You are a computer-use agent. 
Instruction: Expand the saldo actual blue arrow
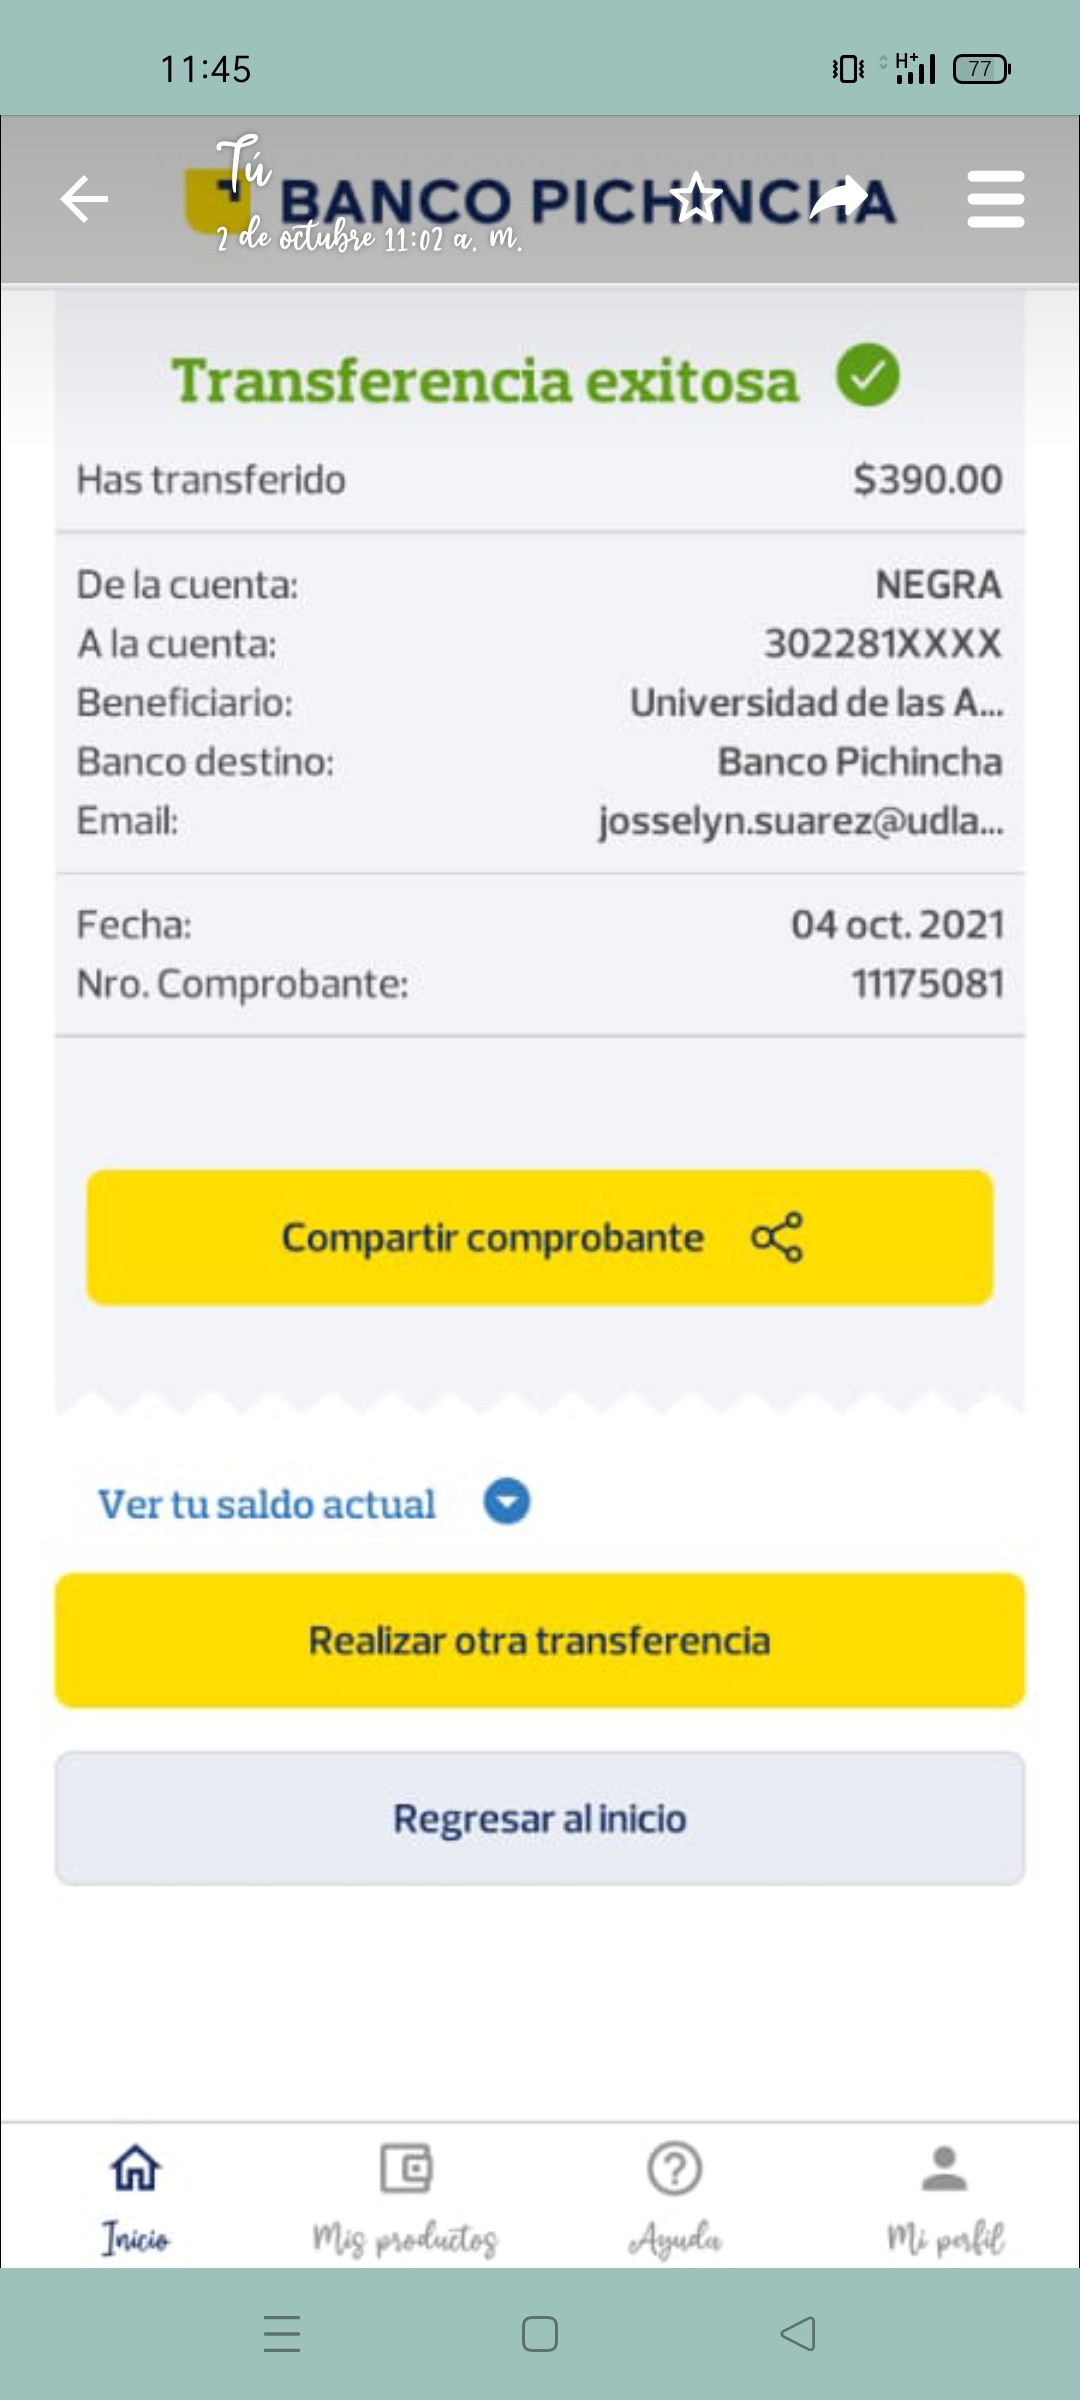coord(507,1502)
